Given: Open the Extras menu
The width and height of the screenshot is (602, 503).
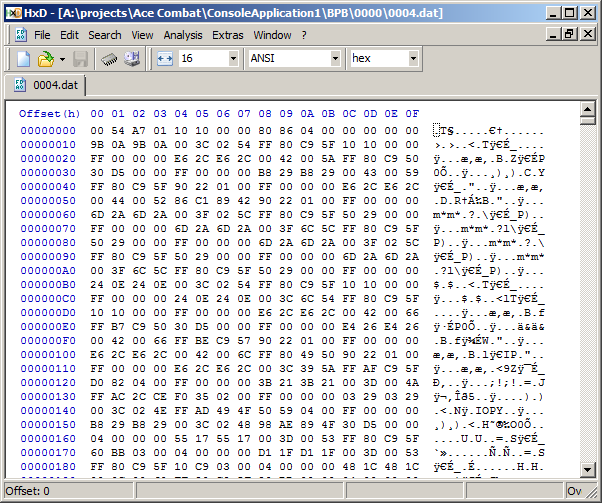Looking at the screenshot, I should [x=228, y=35].
